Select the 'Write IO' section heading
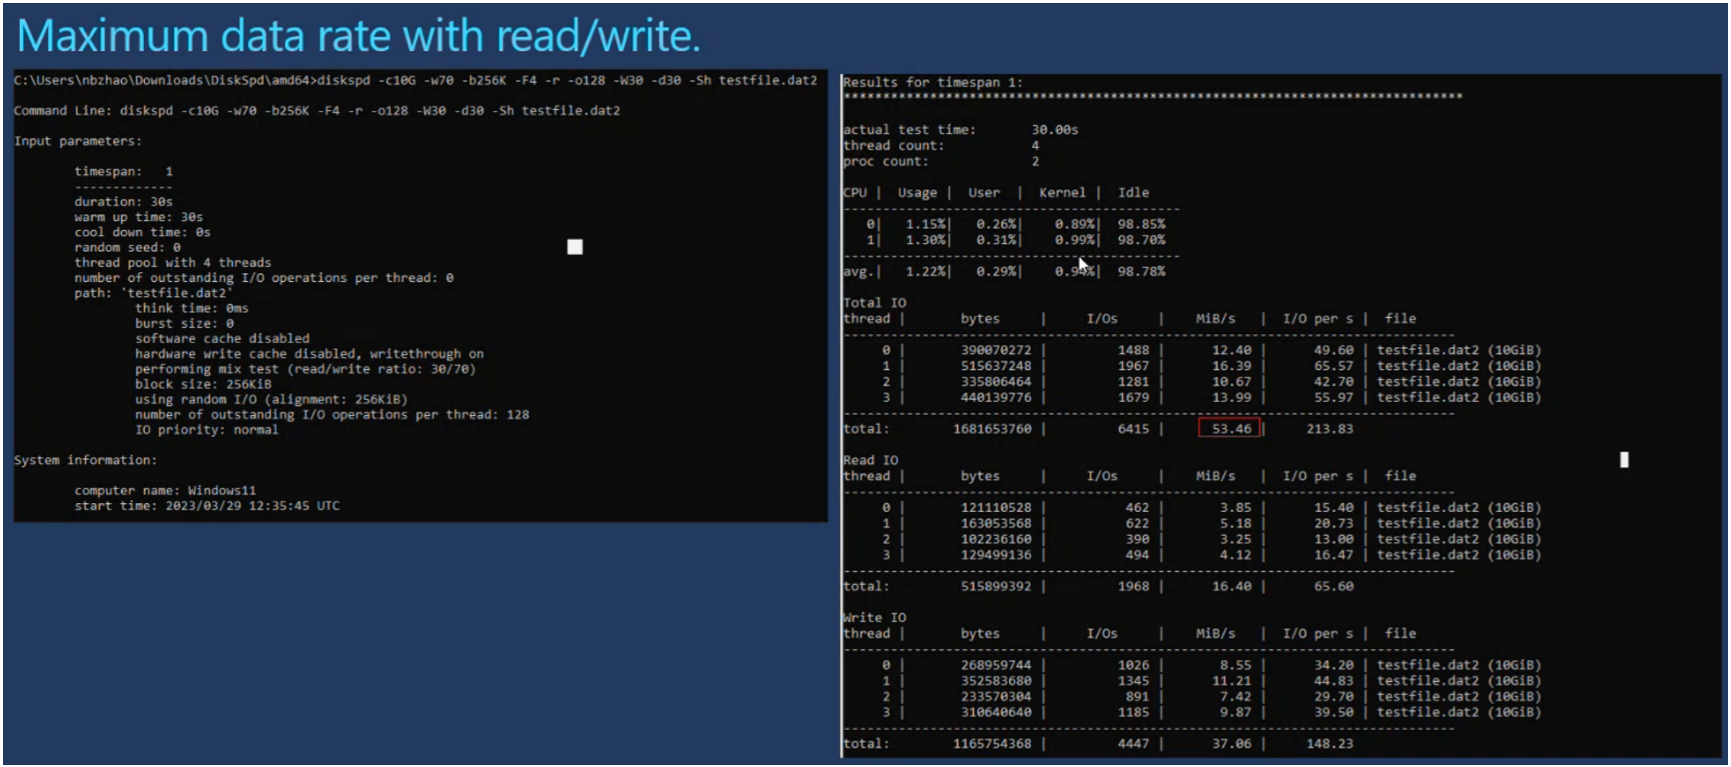1731x767 pixels. [874, 618]
